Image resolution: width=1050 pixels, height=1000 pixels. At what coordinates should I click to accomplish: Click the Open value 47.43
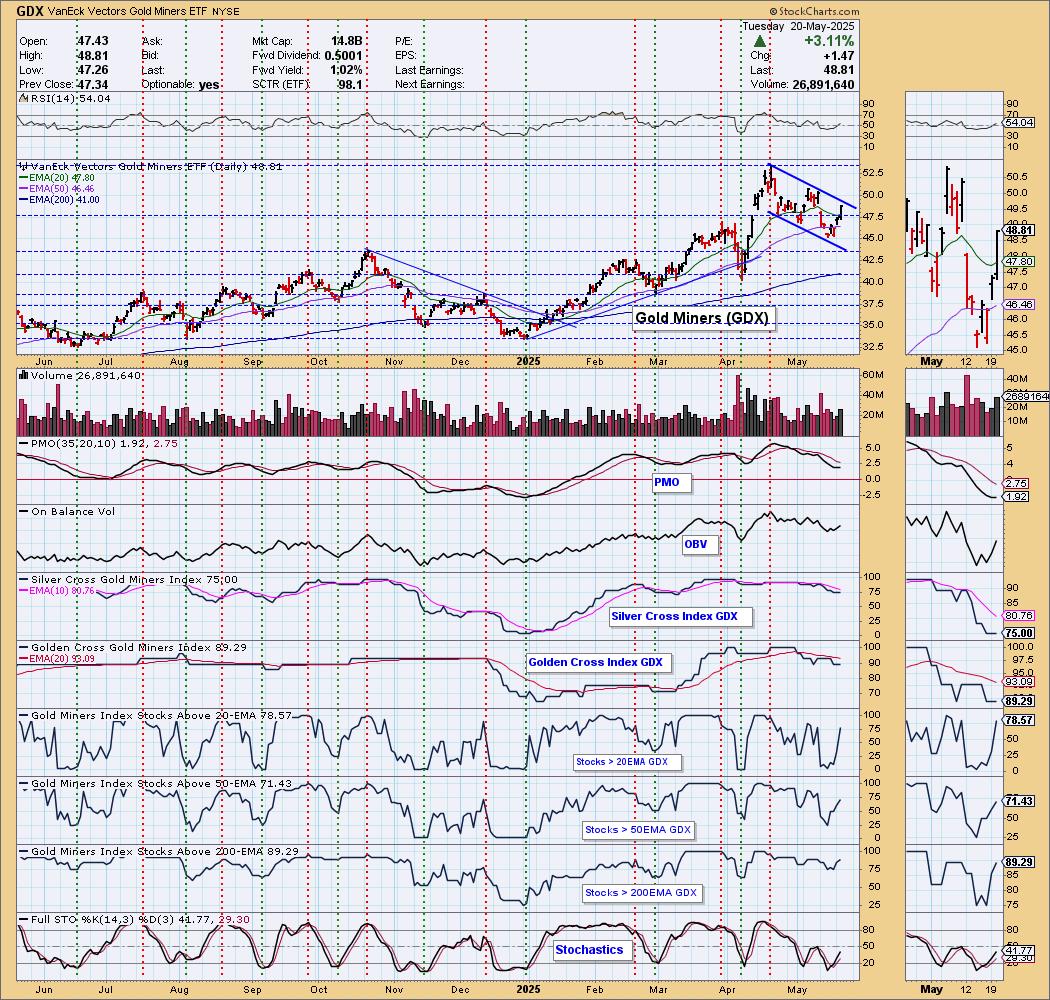coord(92,41)
